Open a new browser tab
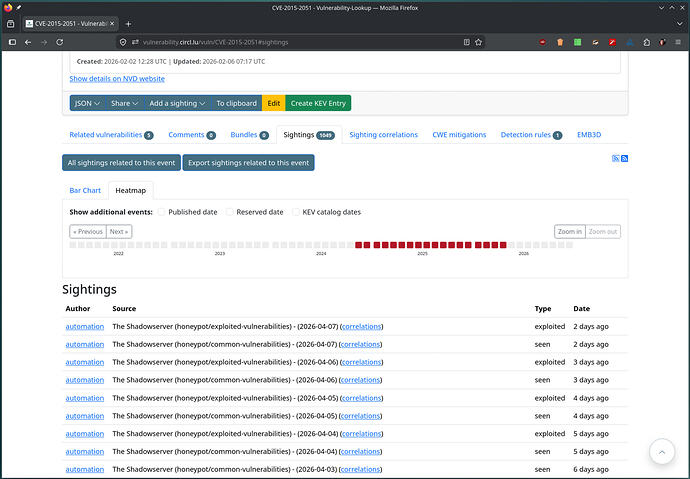690x479 pixels. pos(128,23)
